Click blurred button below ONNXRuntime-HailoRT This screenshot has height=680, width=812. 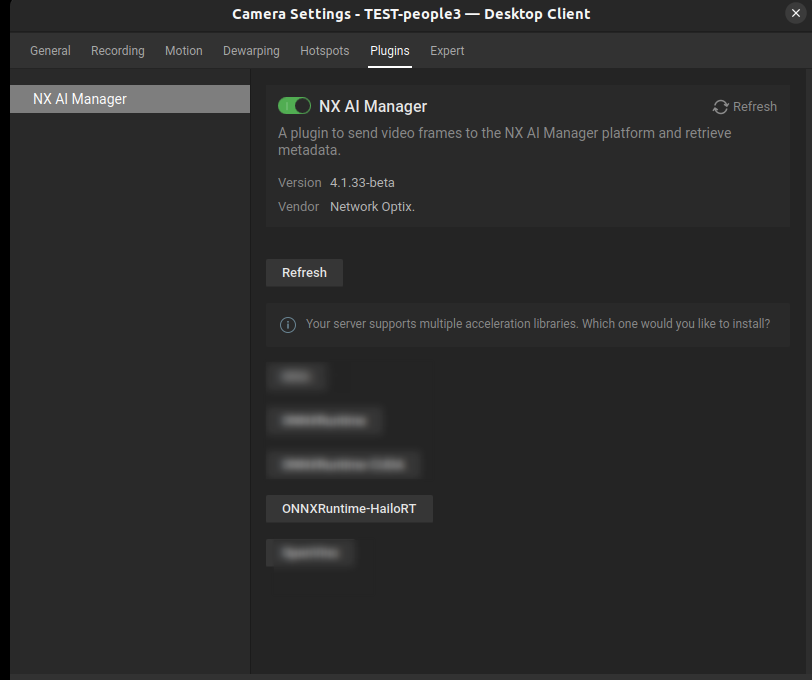point(310,553)
